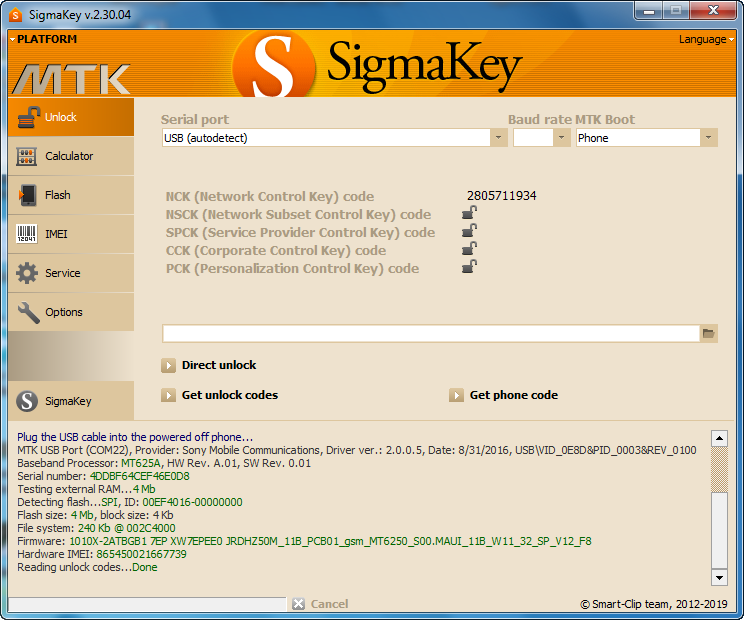Click 'Plug the USB cable' log line
The height and width of the screenshot is (620, 744).
135,437
